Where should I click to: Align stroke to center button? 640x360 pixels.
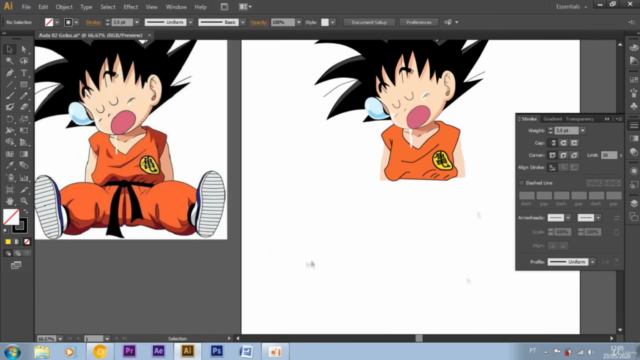553,167
